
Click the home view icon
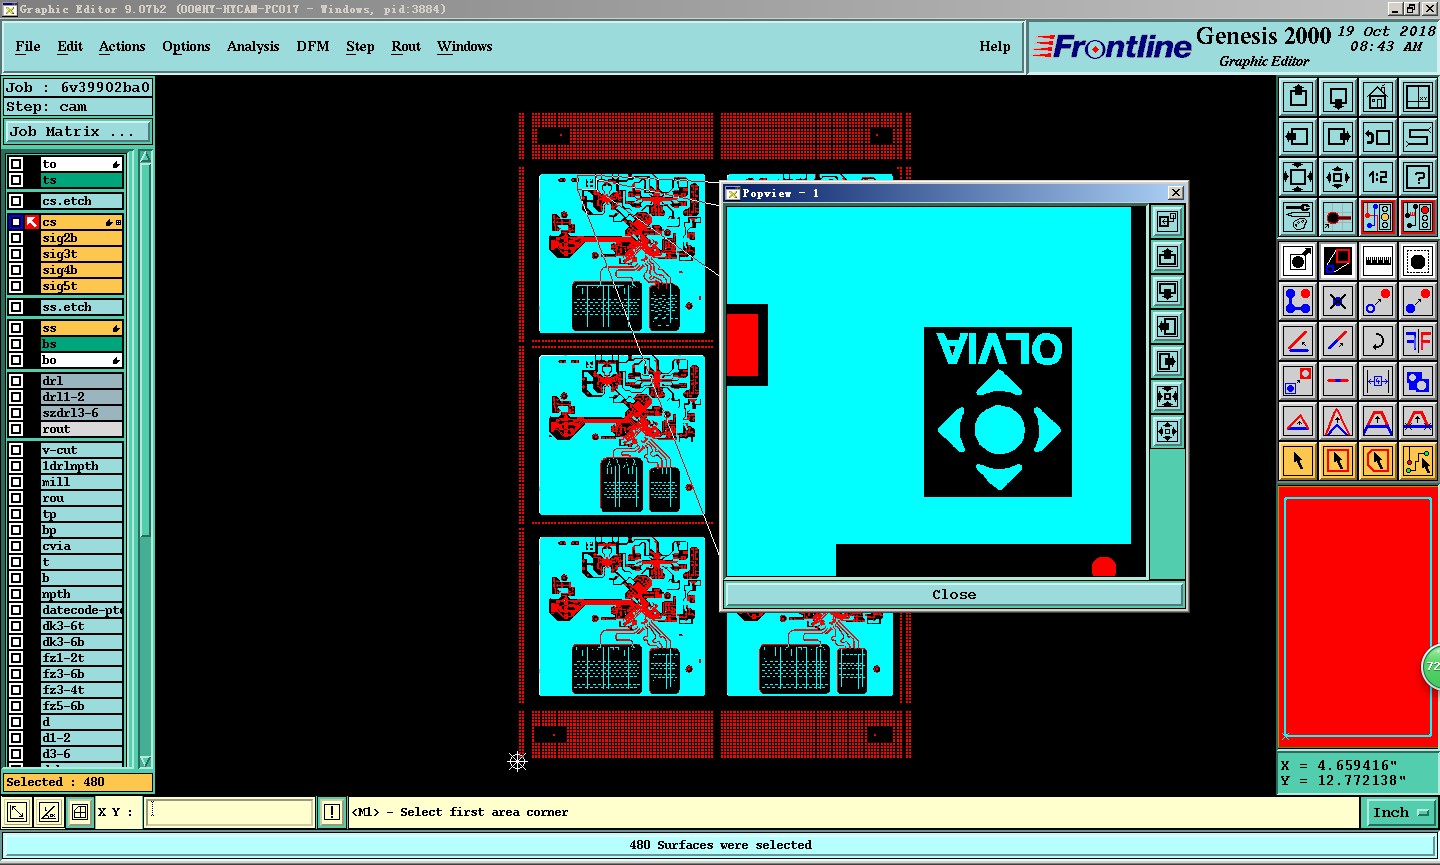pyautogui.click(x=1378, y=97)
